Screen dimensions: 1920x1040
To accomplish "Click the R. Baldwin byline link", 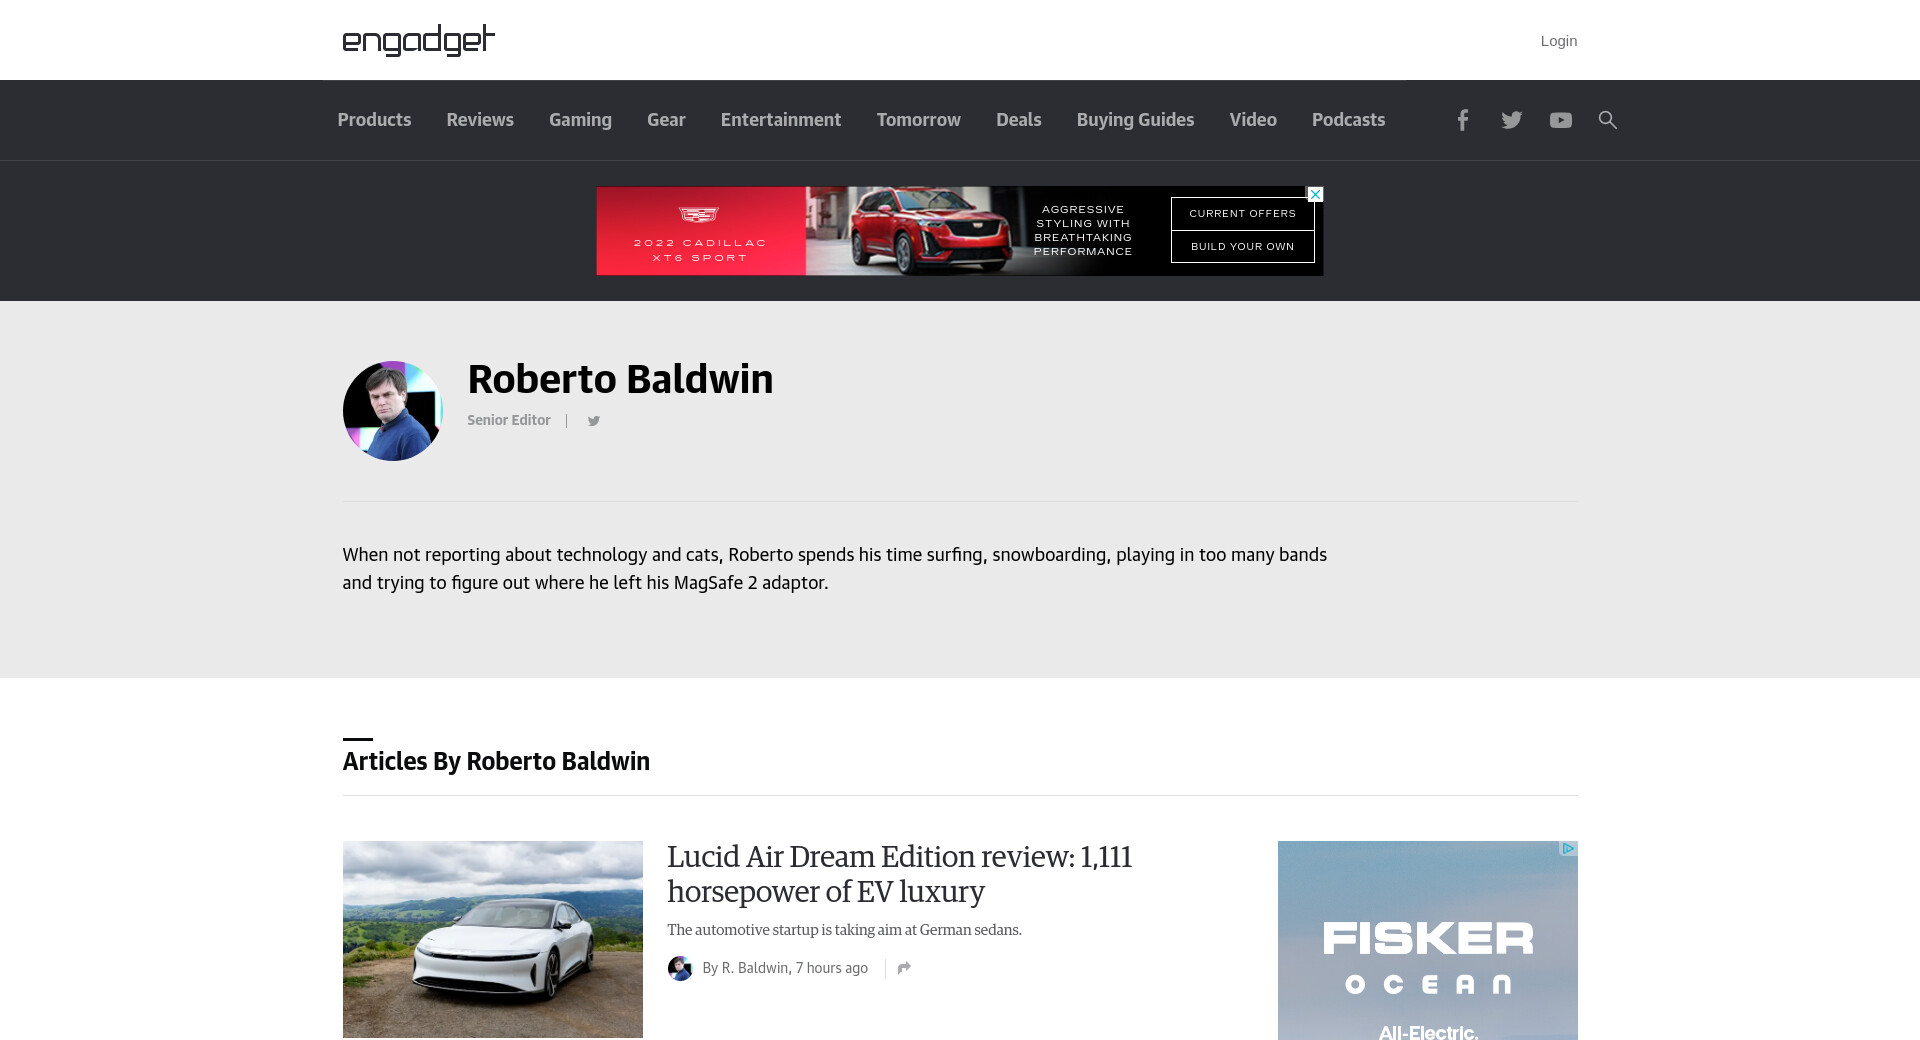I will click(x=755, y=968).
